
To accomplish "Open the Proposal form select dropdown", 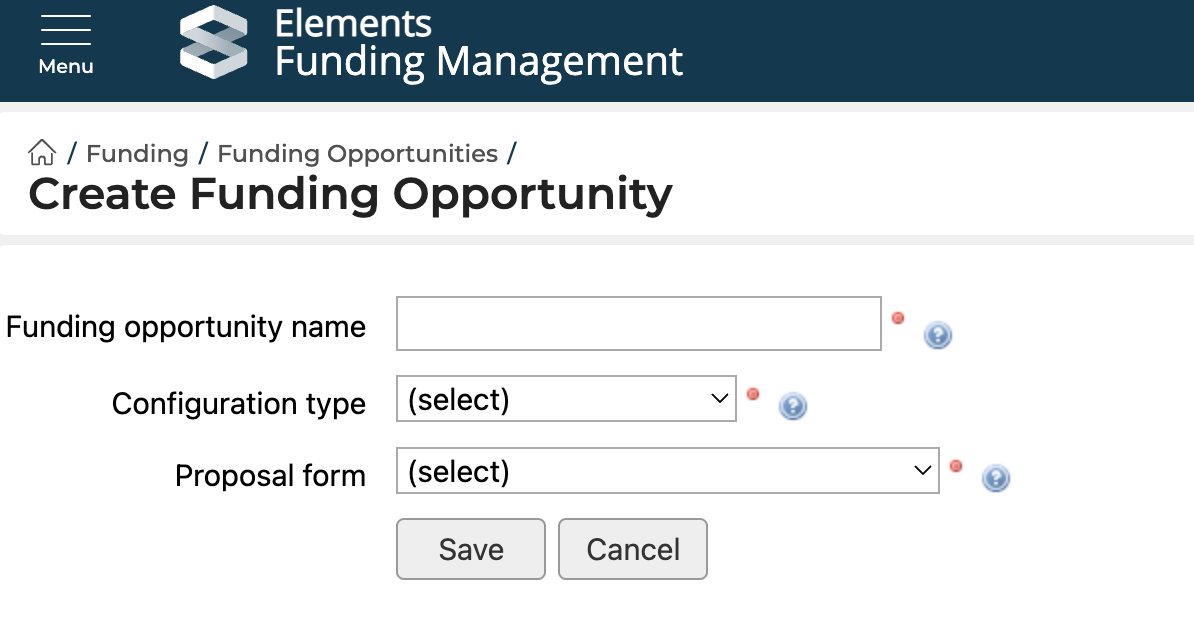I will click(x=667, y=471).
